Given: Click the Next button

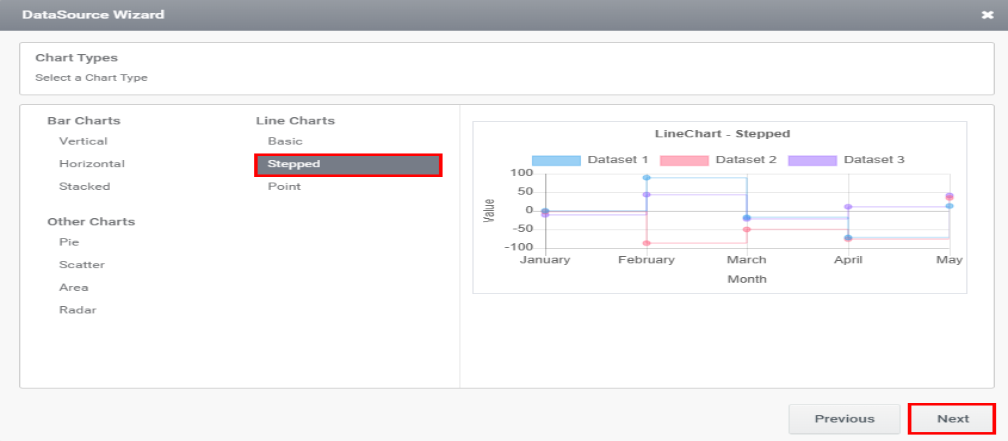Looking at the screenshot, I should coord(952,419).
